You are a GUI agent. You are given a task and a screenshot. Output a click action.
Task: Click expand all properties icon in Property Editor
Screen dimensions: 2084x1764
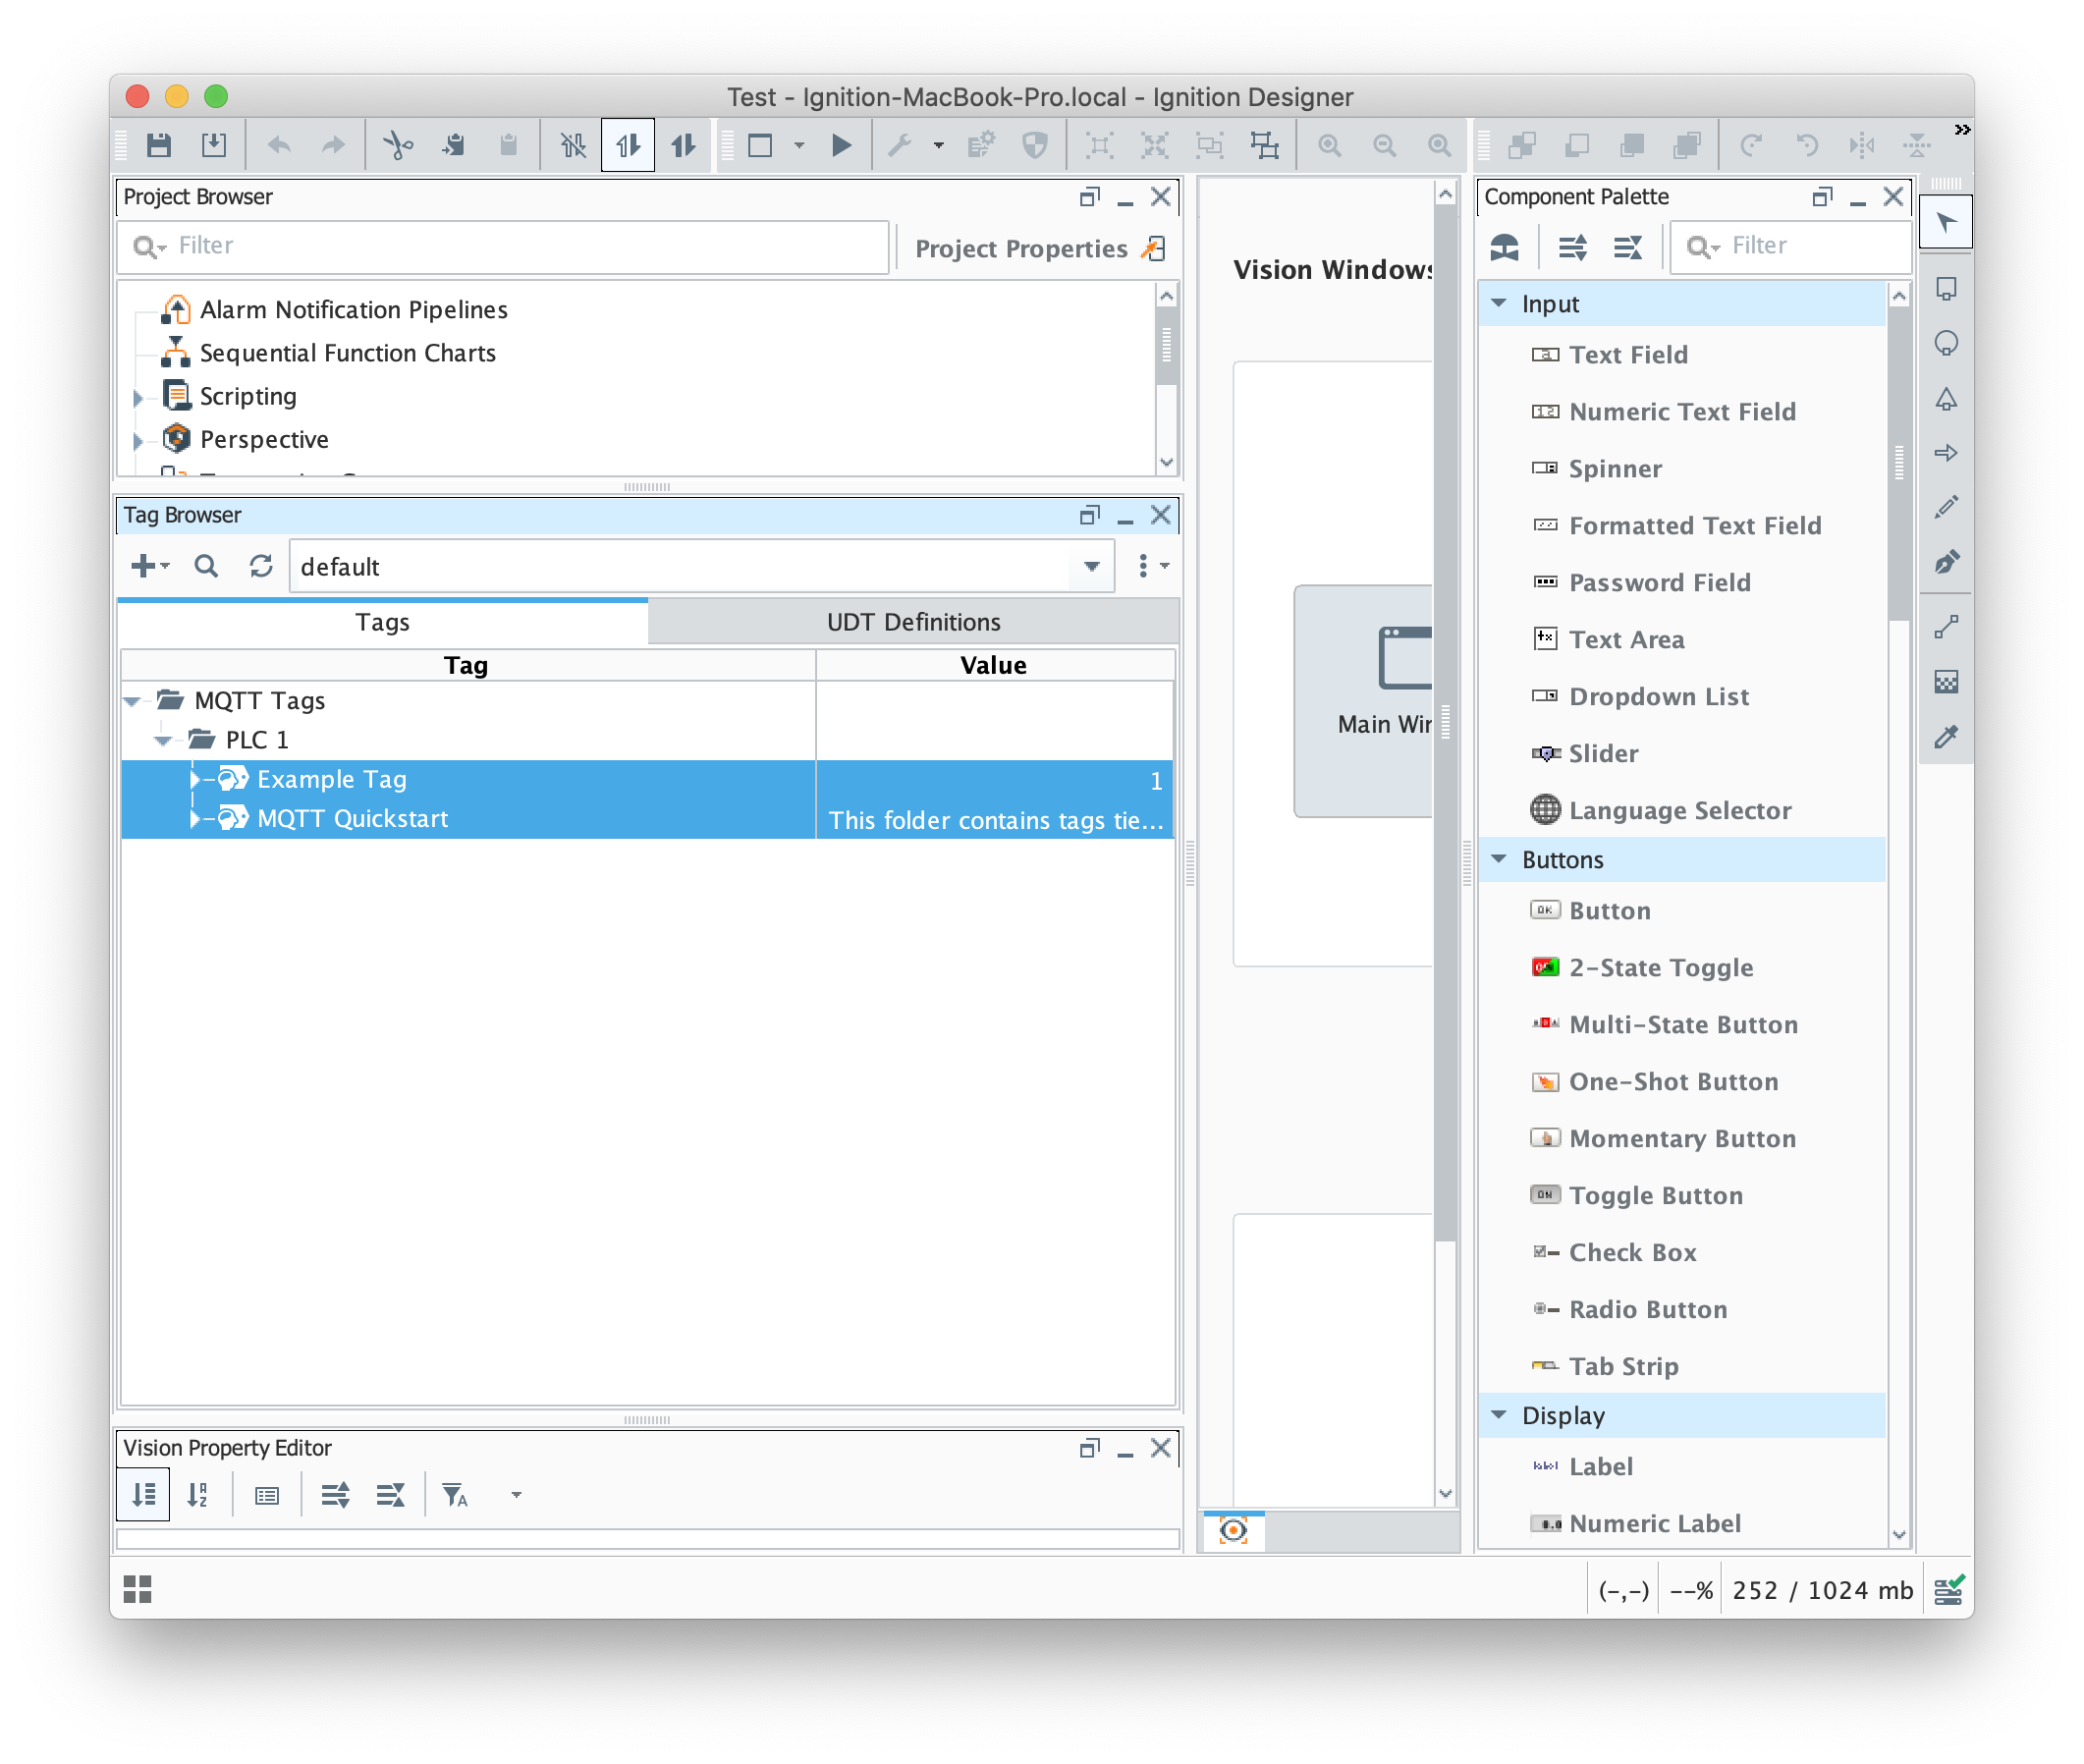coord(335,1494)
